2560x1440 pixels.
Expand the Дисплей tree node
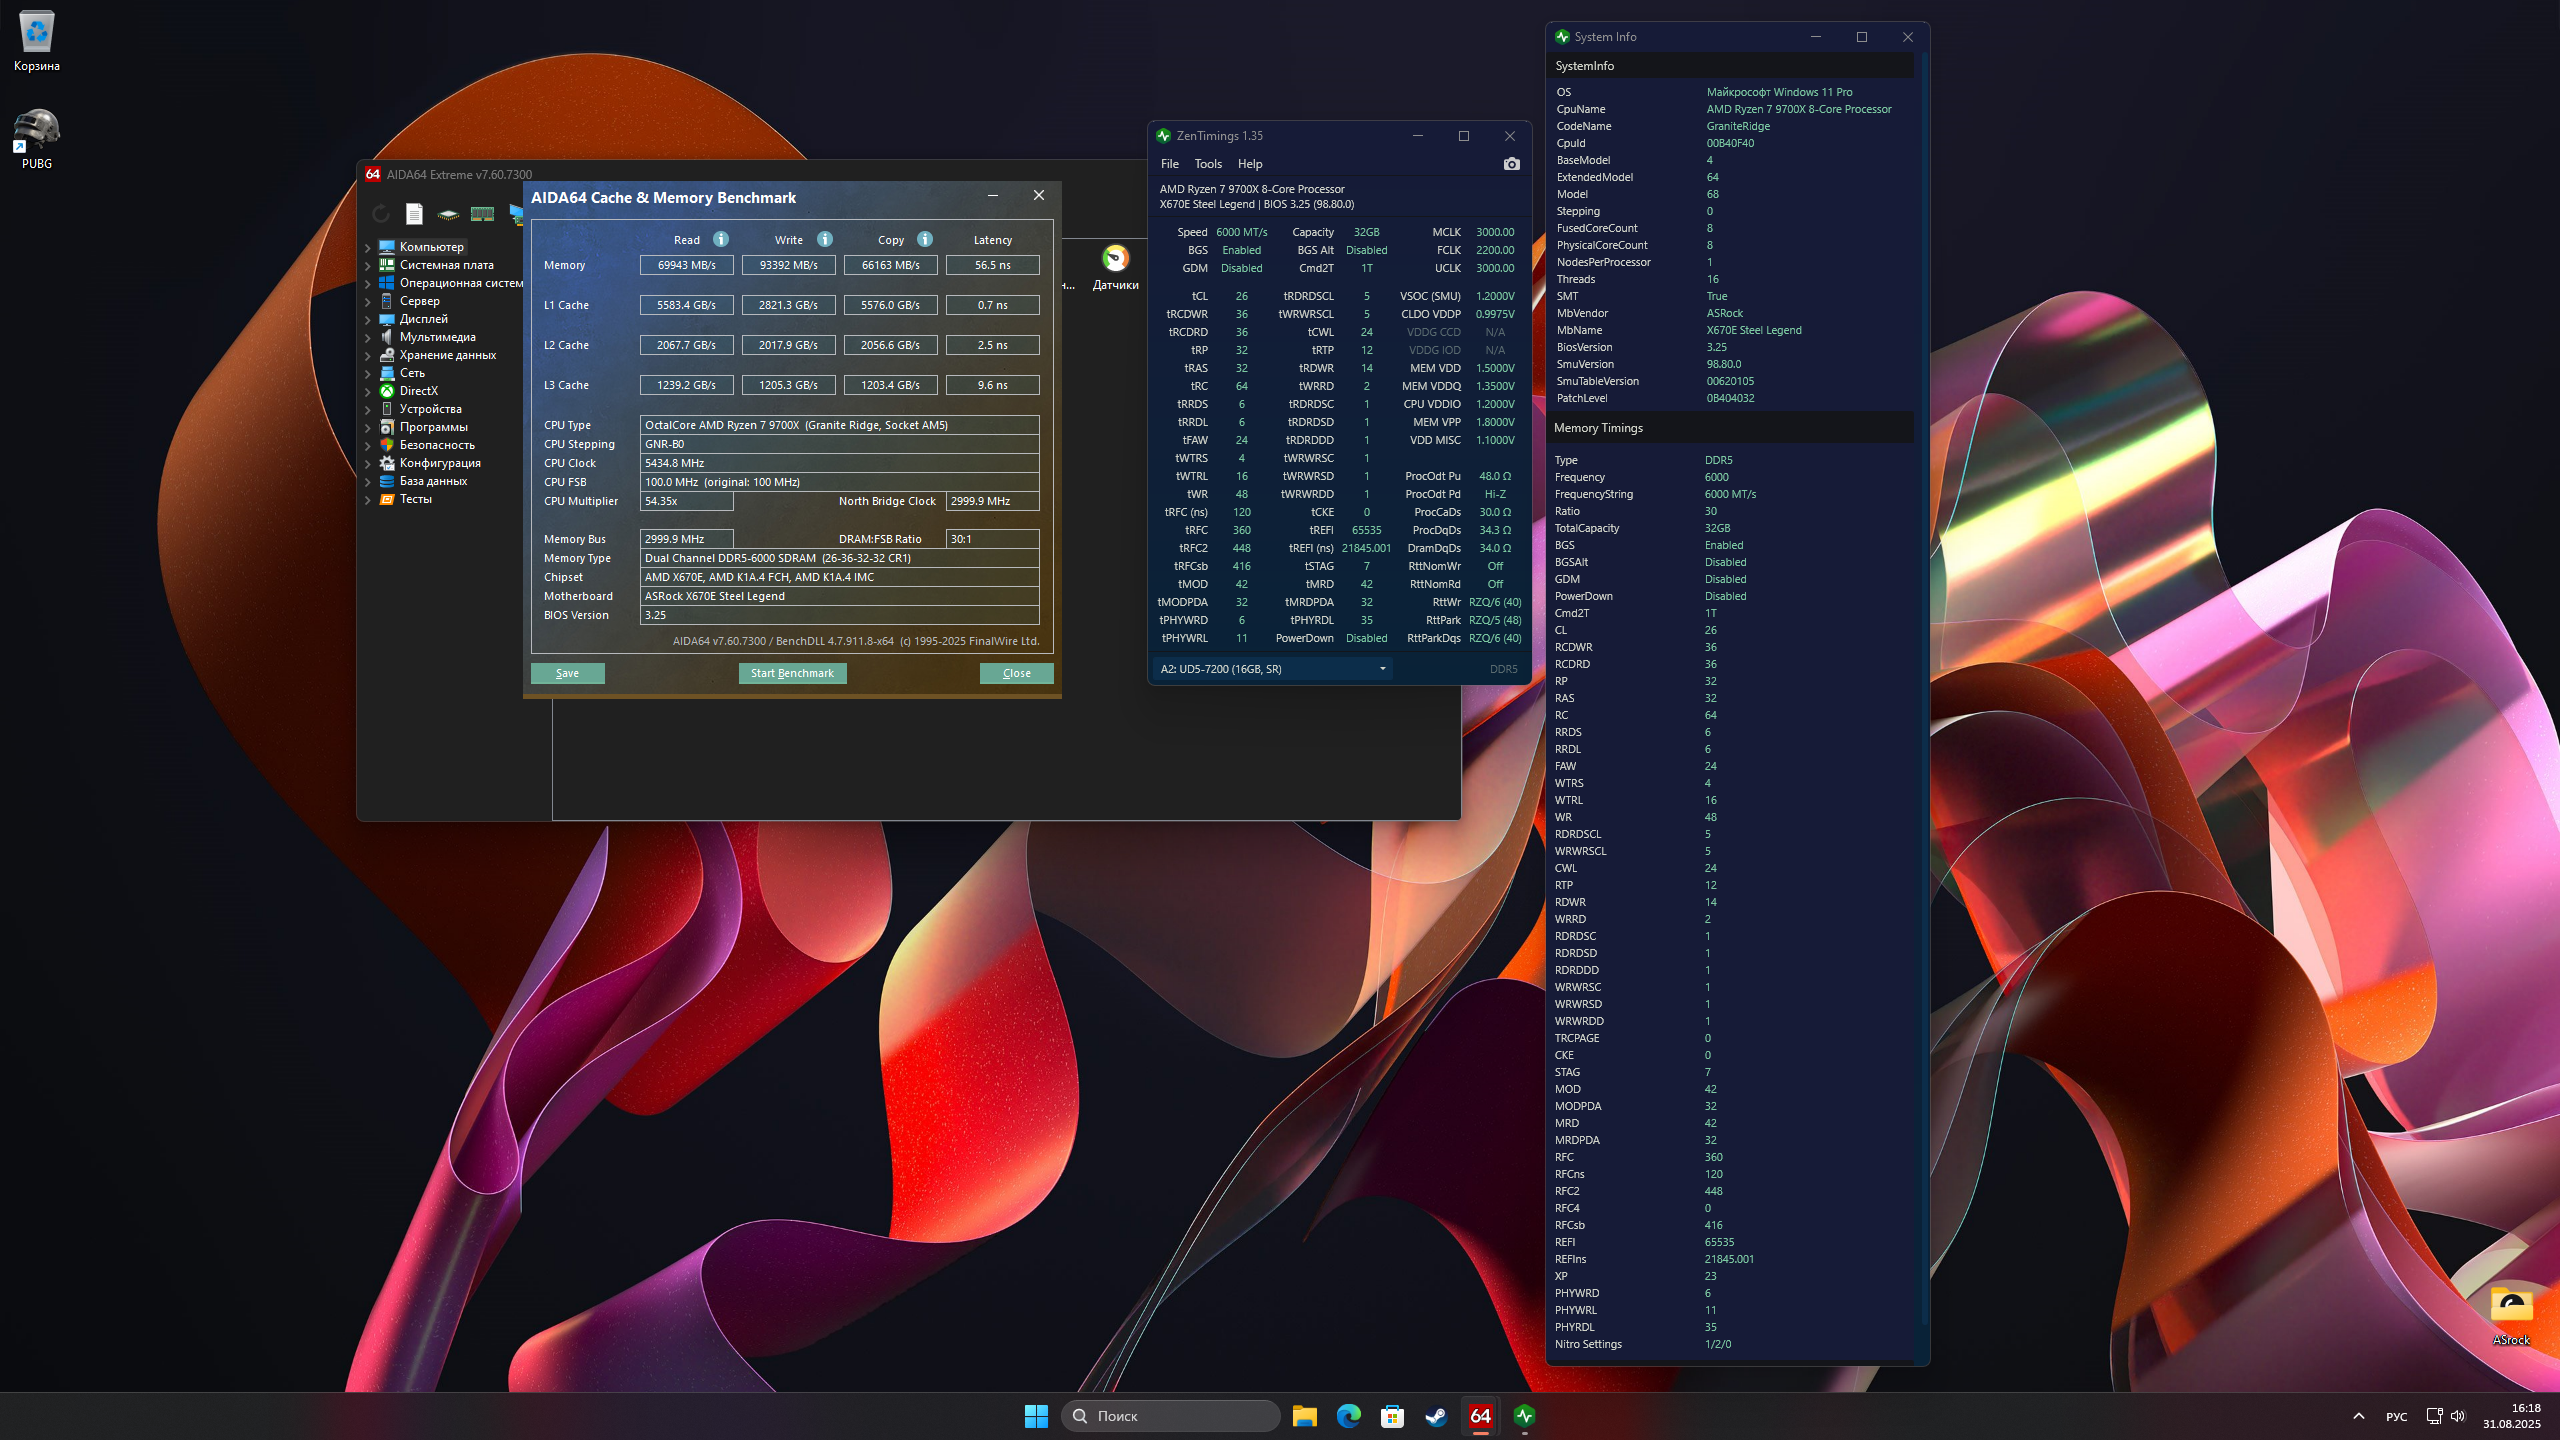(368, 319)
